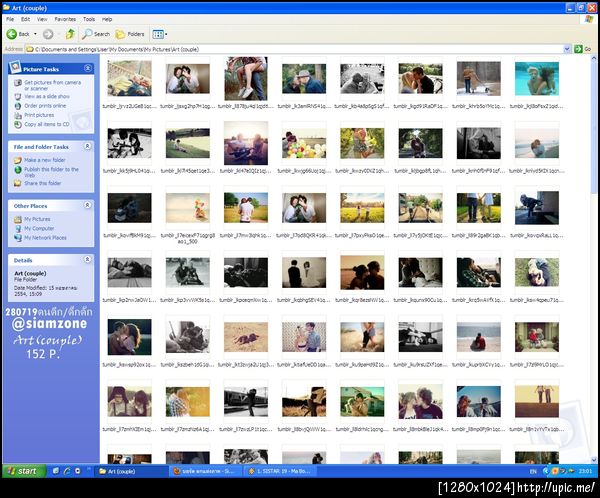Click Make a new folder

point(45,160)
